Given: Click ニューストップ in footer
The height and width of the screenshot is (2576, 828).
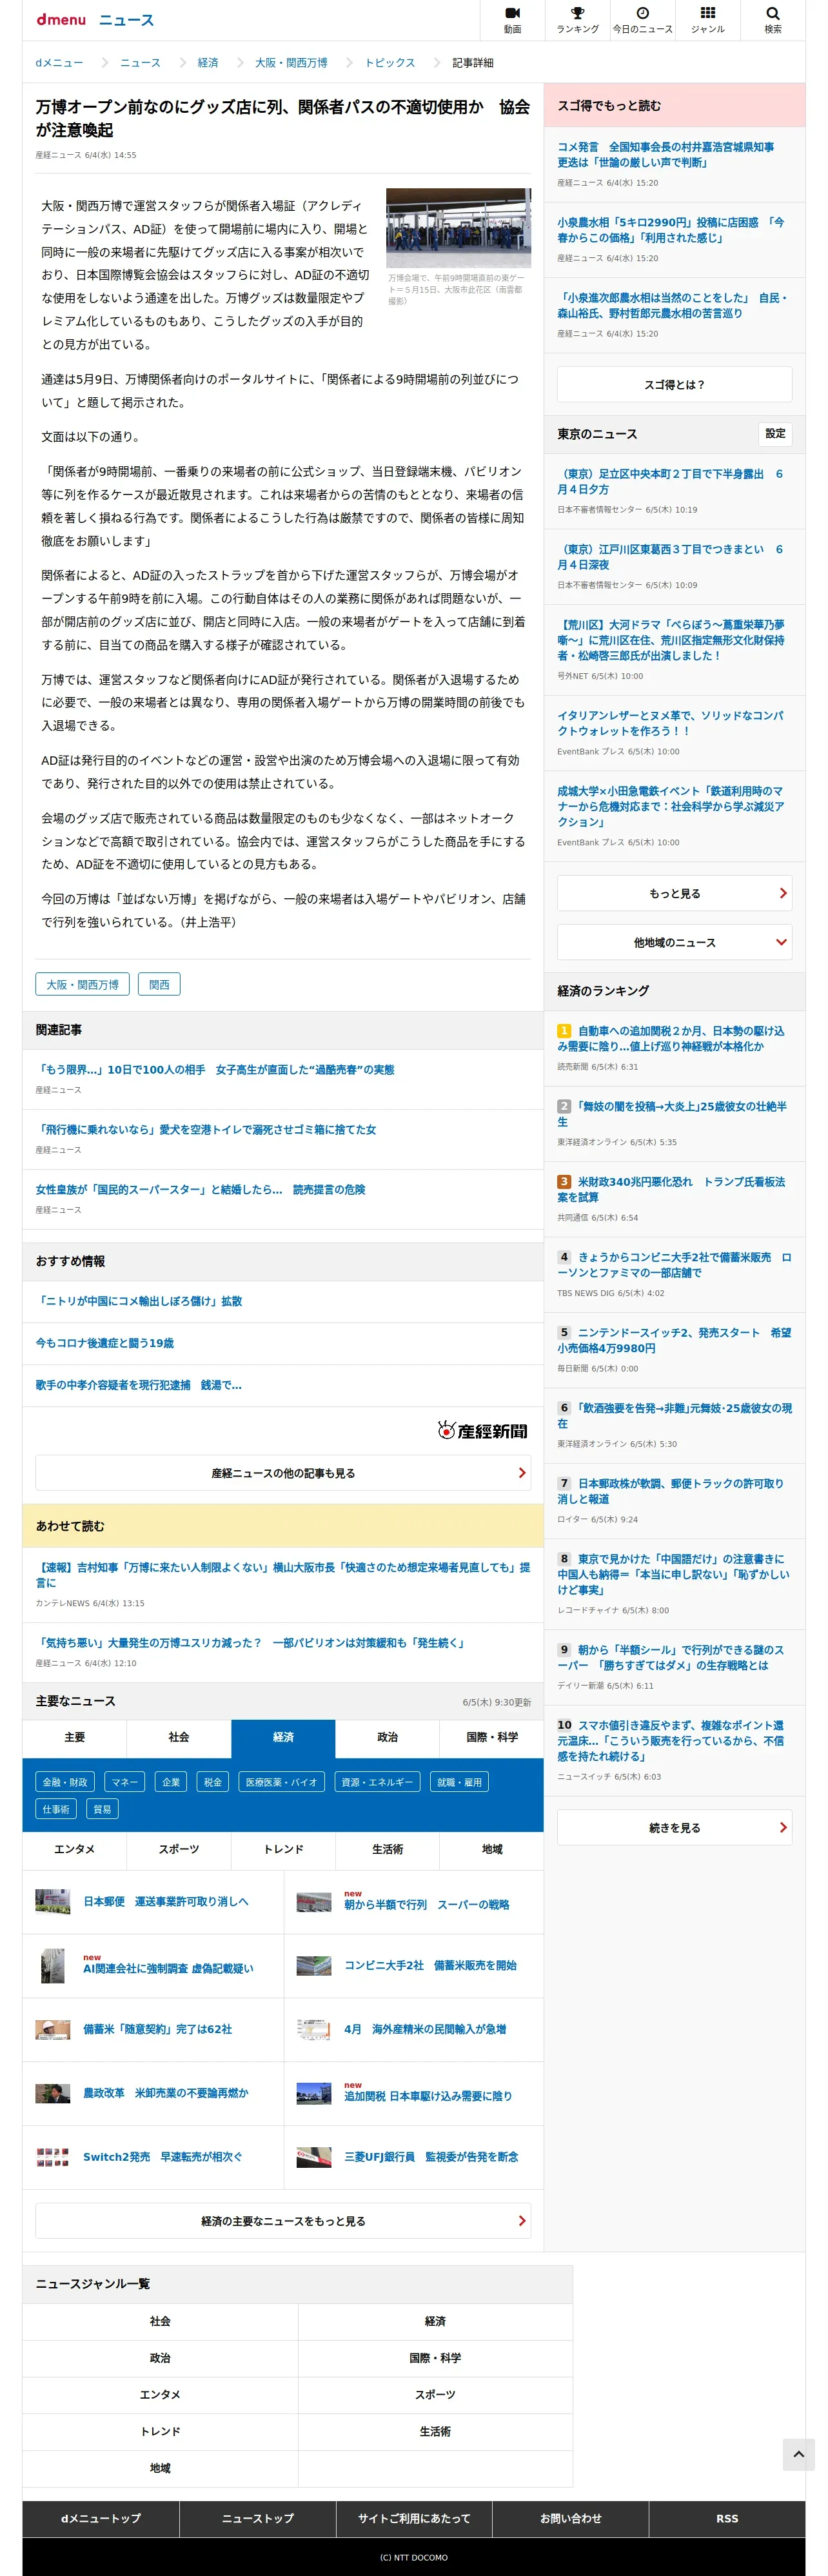Looking at the screenshot, I should pyautogui.click(x=257, y=2518).
